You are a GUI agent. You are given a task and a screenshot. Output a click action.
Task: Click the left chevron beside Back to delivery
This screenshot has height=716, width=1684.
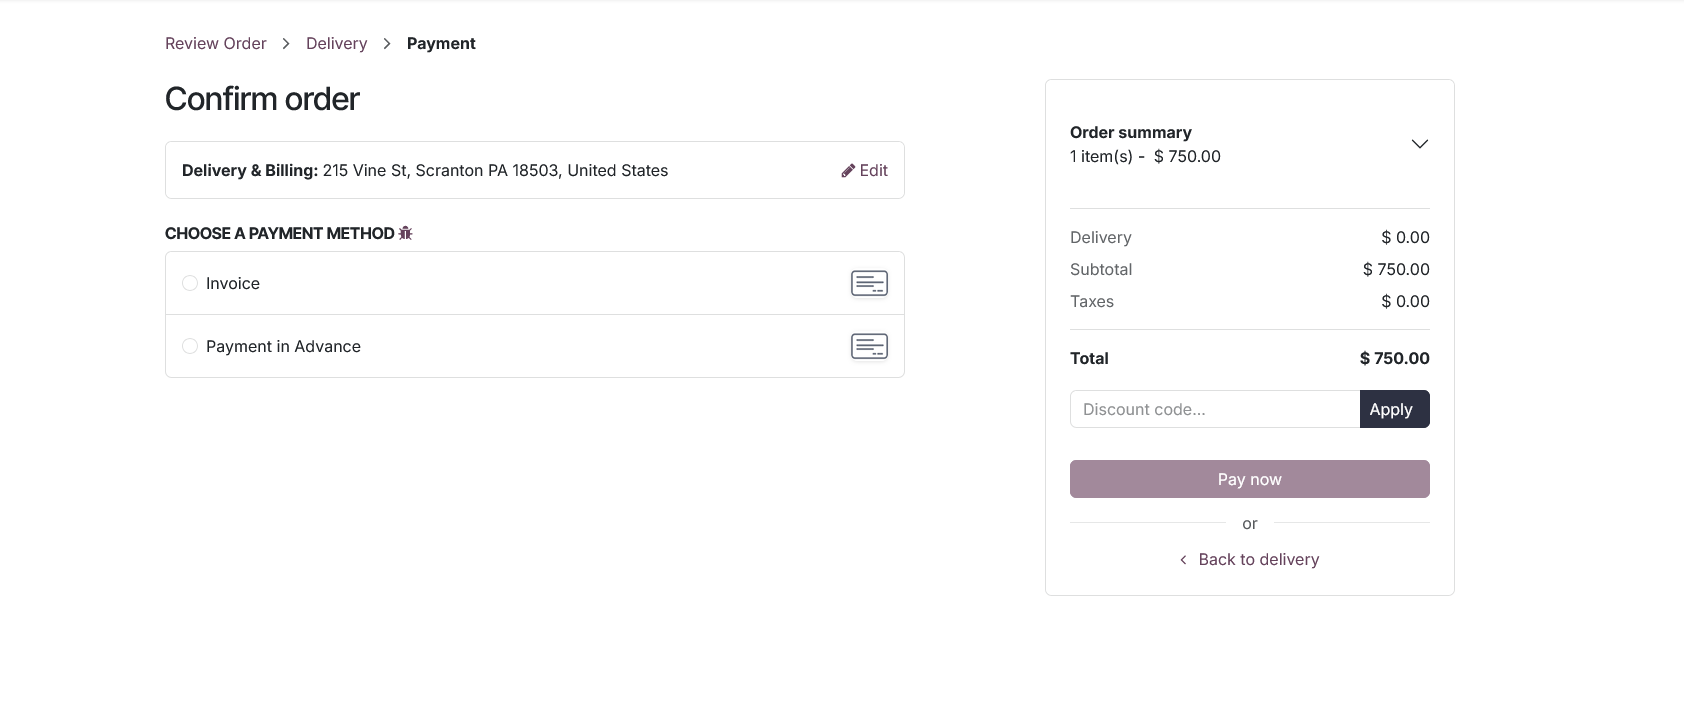[1182, 560]
